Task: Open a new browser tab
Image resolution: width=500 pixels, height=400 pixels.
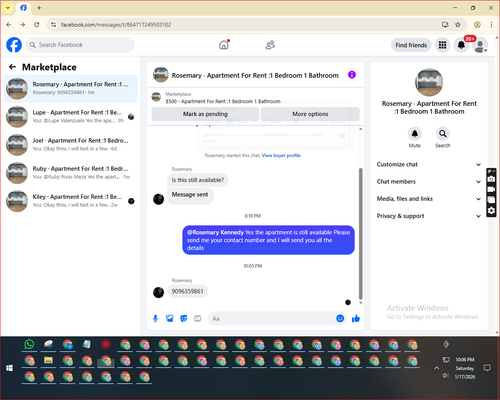Action: [39, 8]
